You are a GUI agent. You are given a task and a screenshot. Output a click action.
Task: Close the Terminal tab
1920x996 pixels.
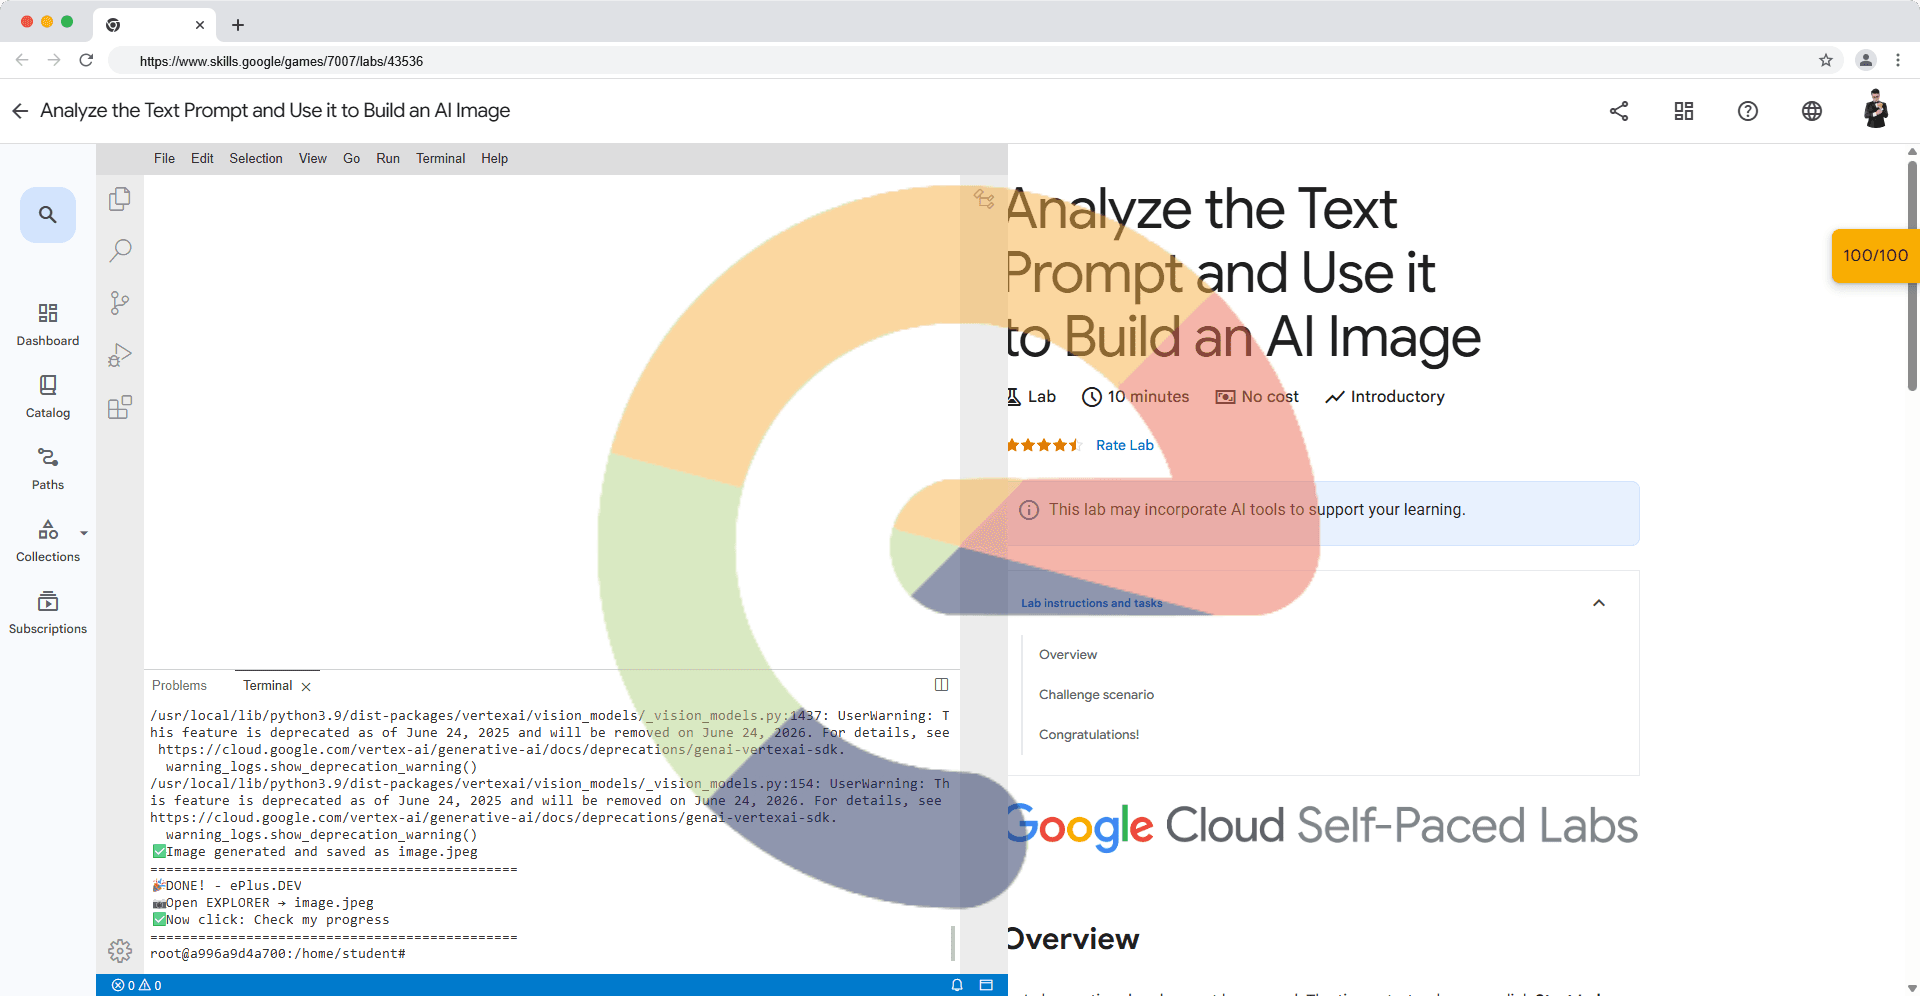(x=306, y=687)
